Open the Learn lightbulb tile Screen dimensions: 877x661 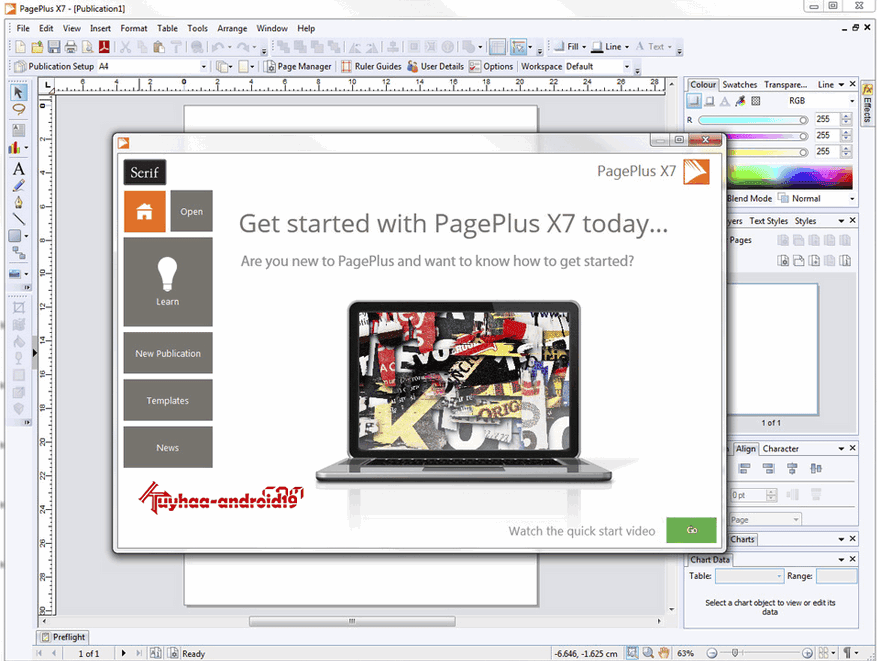pyautogui.click(x=168, y=282)
